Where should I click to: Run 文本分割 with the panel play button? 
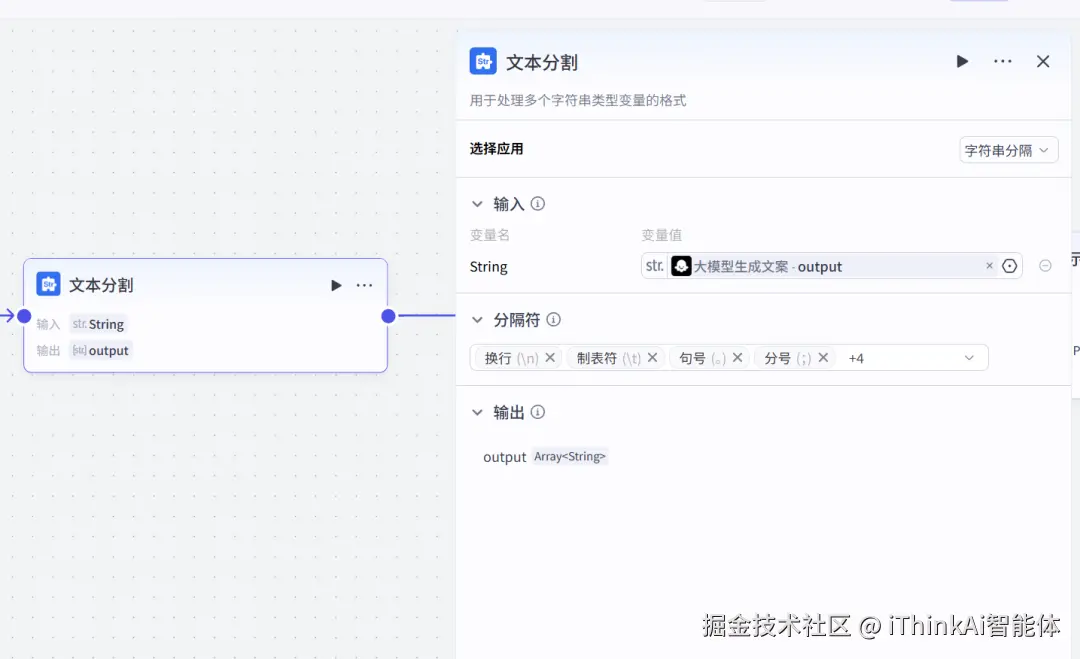point(962,61)
